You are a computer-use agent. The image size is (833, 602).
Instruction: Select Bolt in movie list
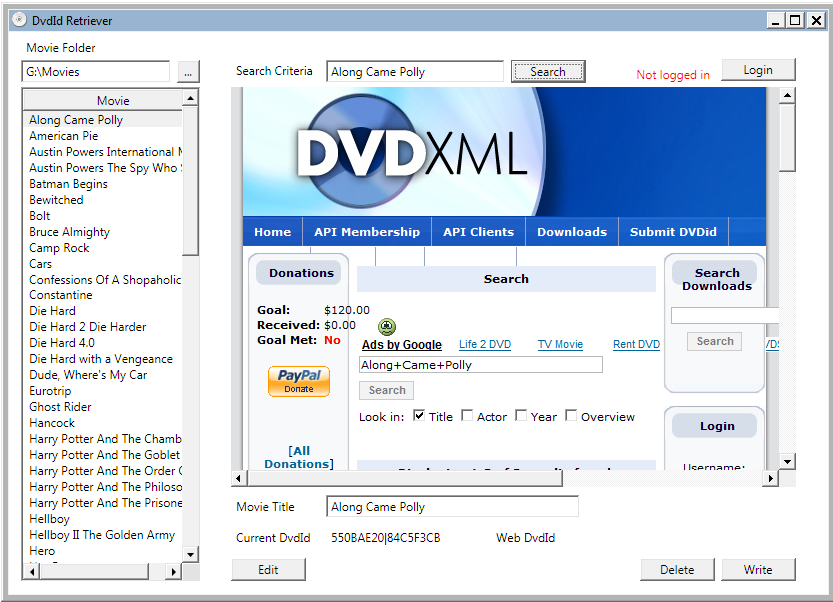click(103, 215)
